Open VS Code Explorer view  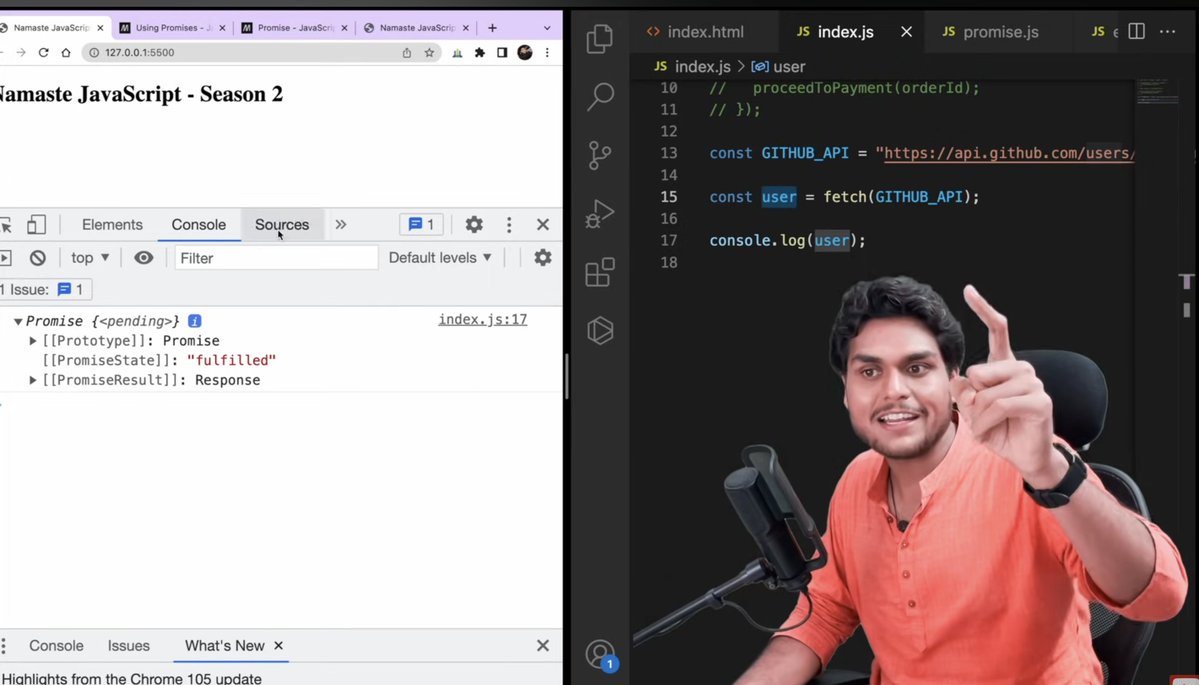point(600,38)
